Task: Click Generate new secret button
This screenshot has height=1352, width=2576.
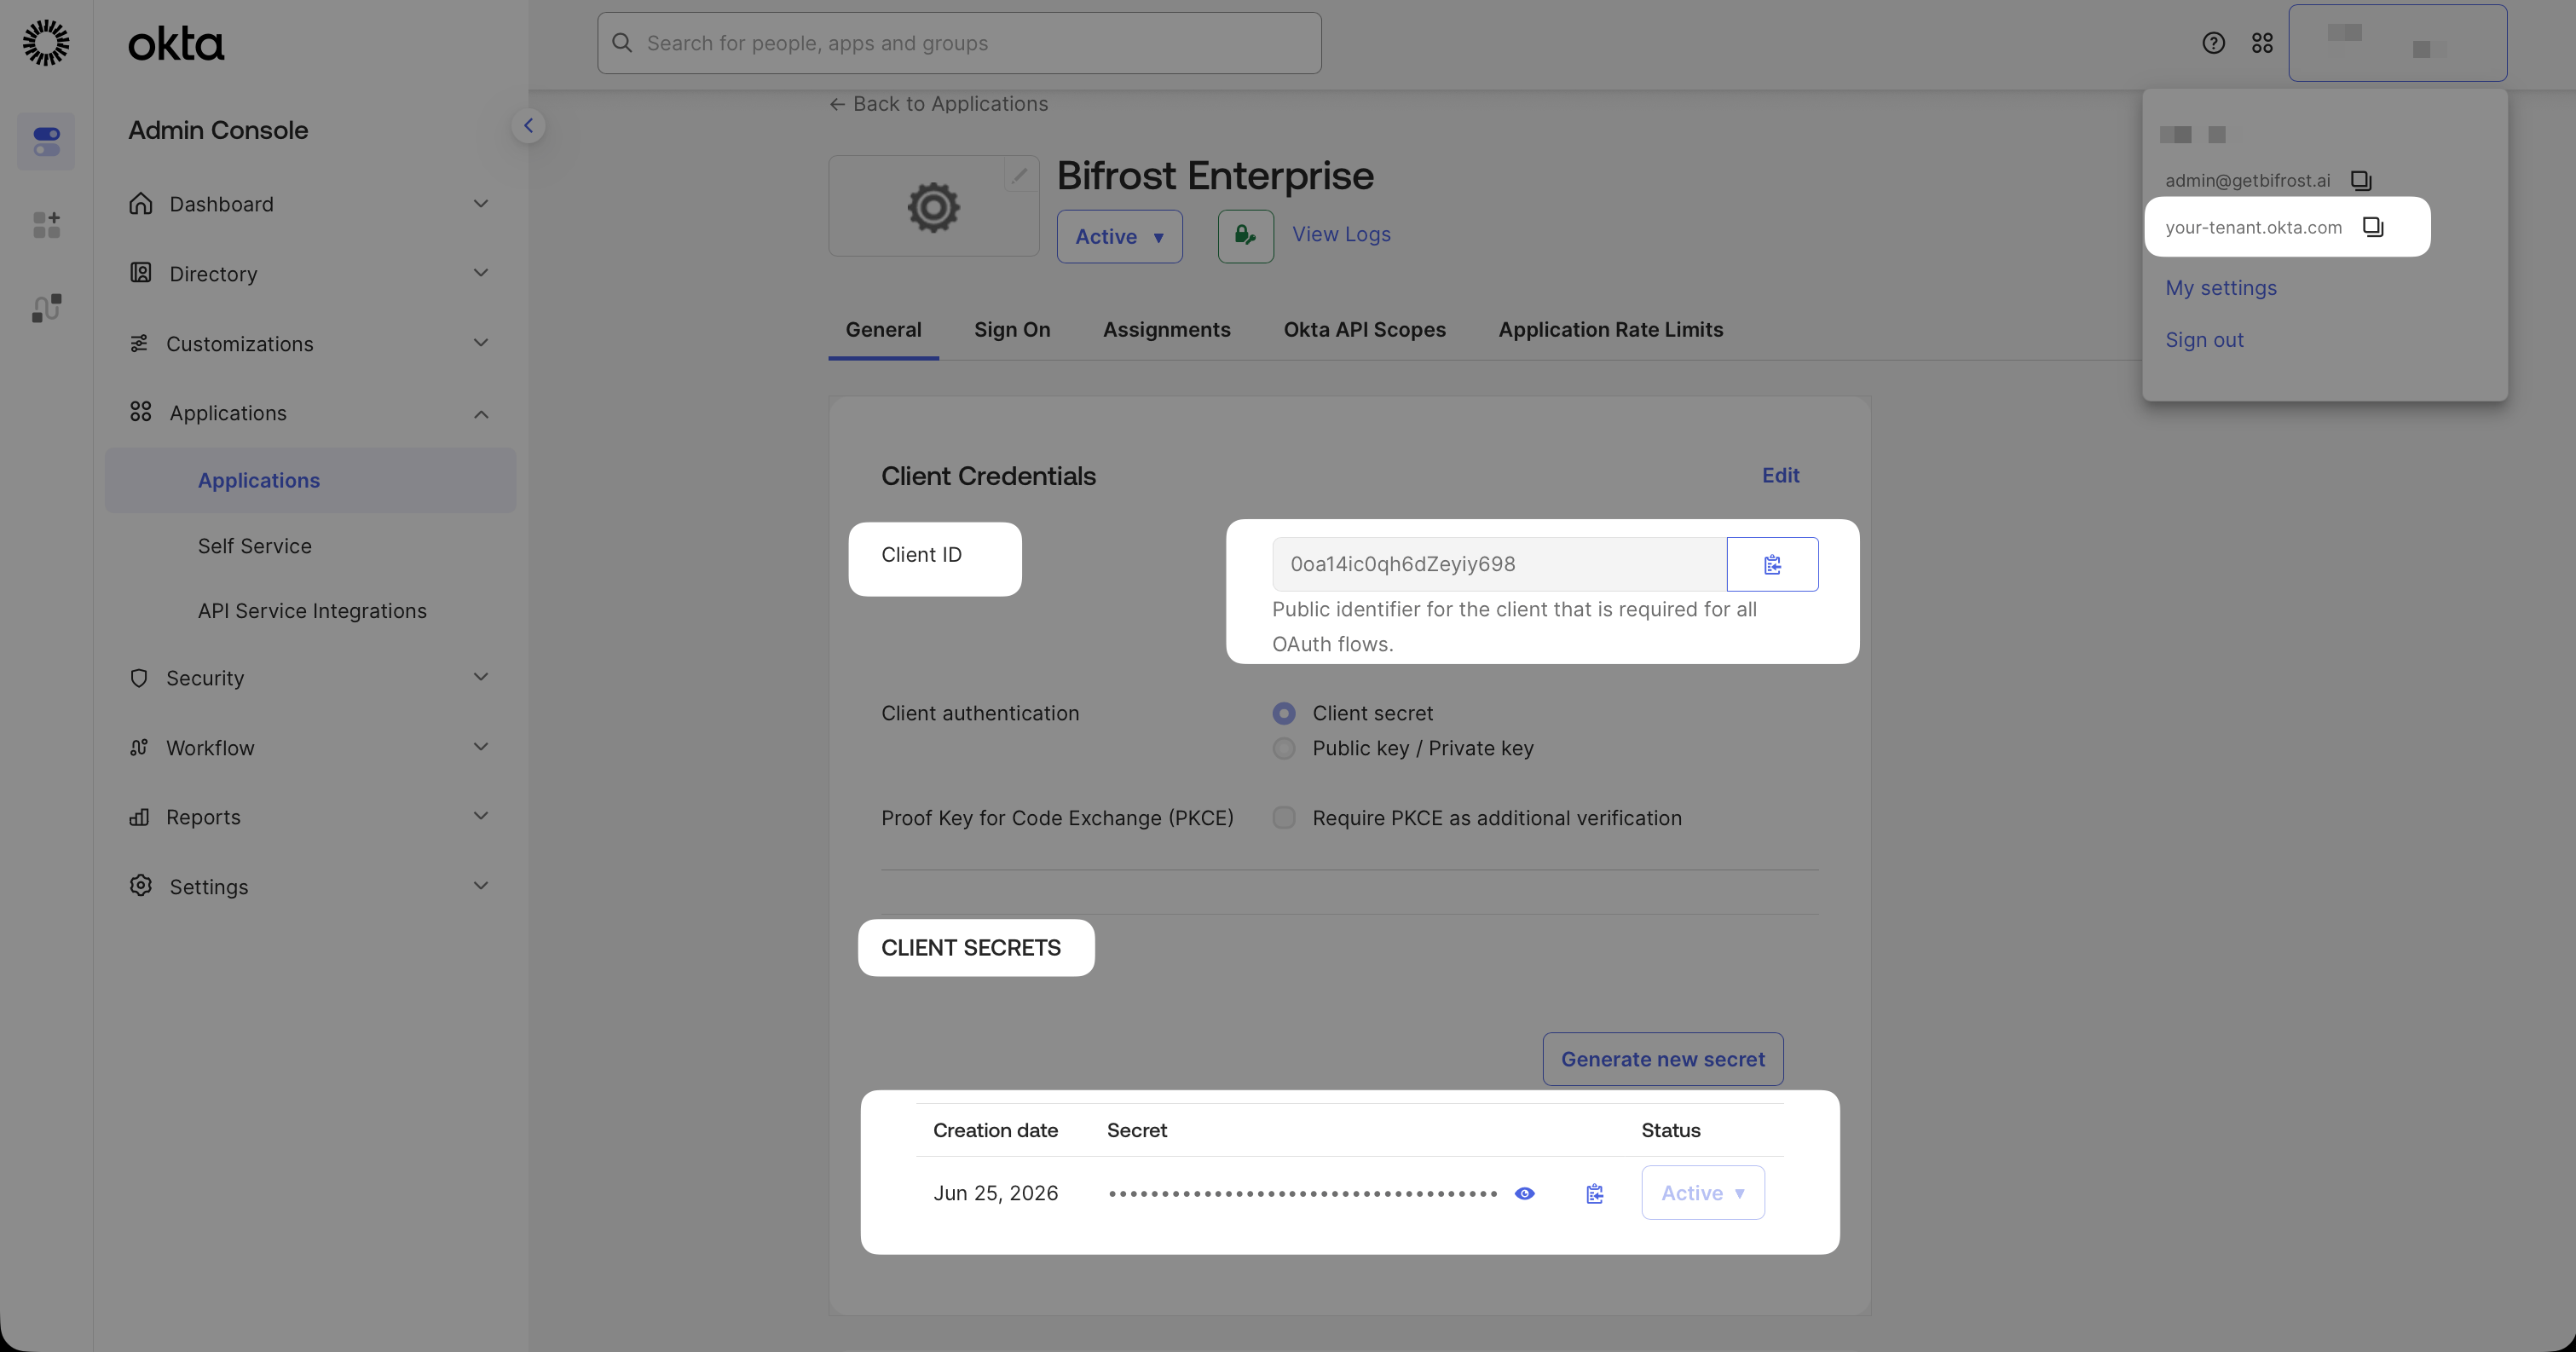Action: click(1662, 1059)
